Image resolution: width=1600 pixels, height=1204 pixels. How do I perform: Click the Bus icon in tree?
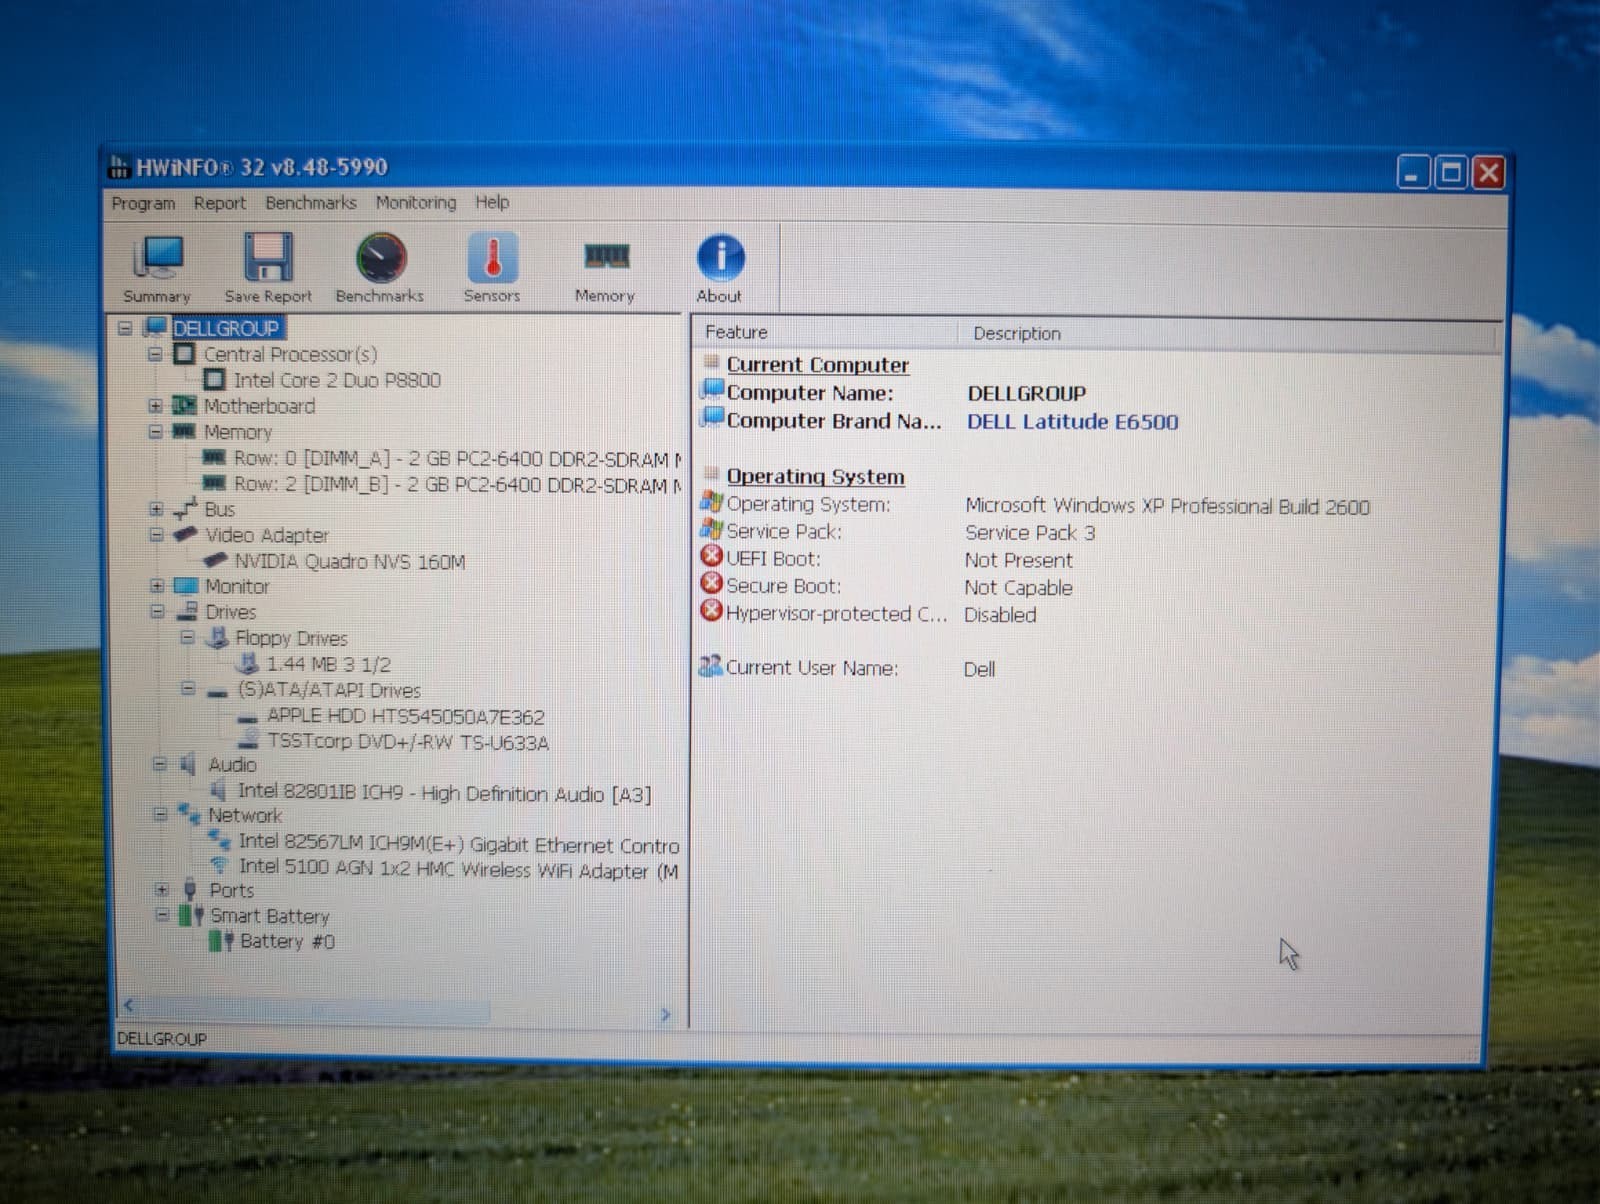[186, 509]
